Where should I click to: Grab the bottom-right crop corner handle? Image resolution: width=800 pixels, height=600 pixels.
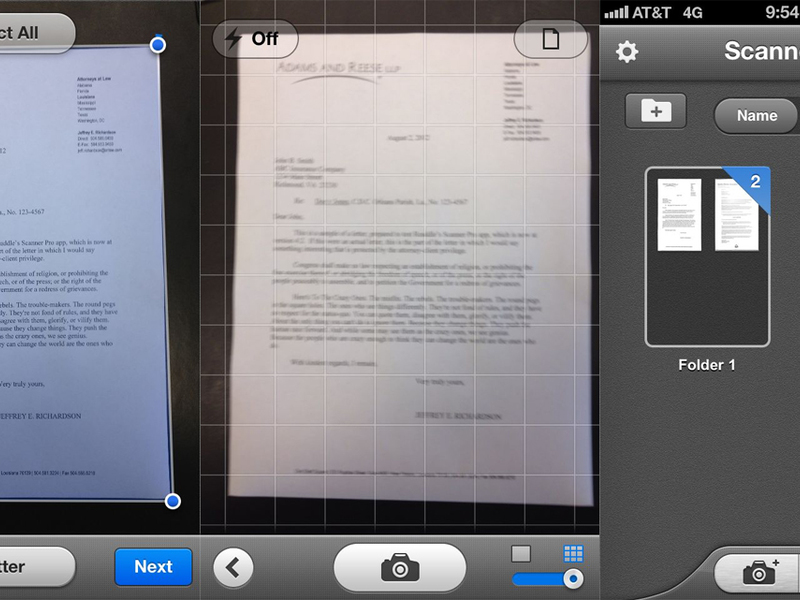click(x=173, y=501)
